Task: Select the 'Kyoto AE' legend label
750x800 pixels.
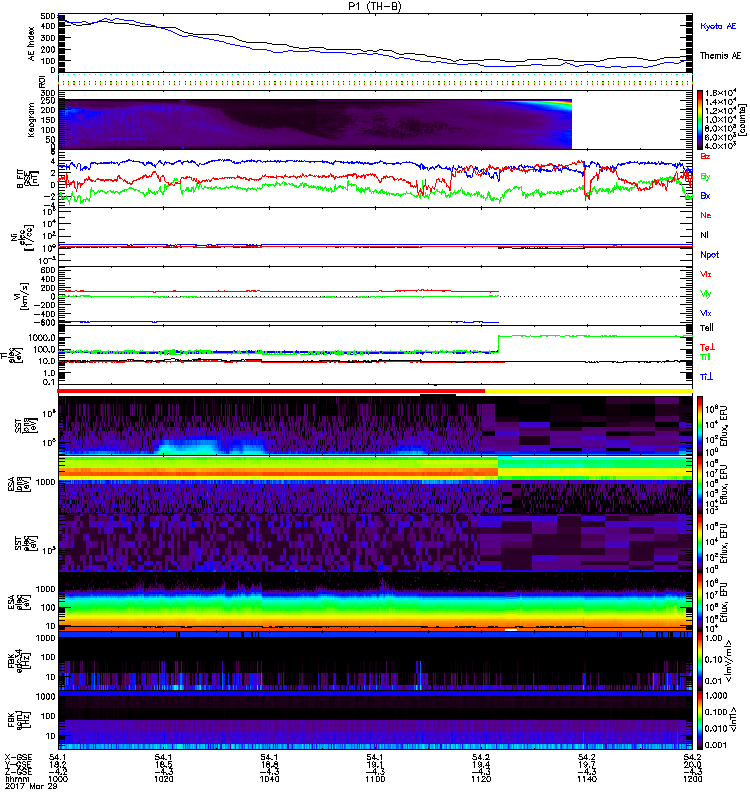Action: (x=718, y=27)
